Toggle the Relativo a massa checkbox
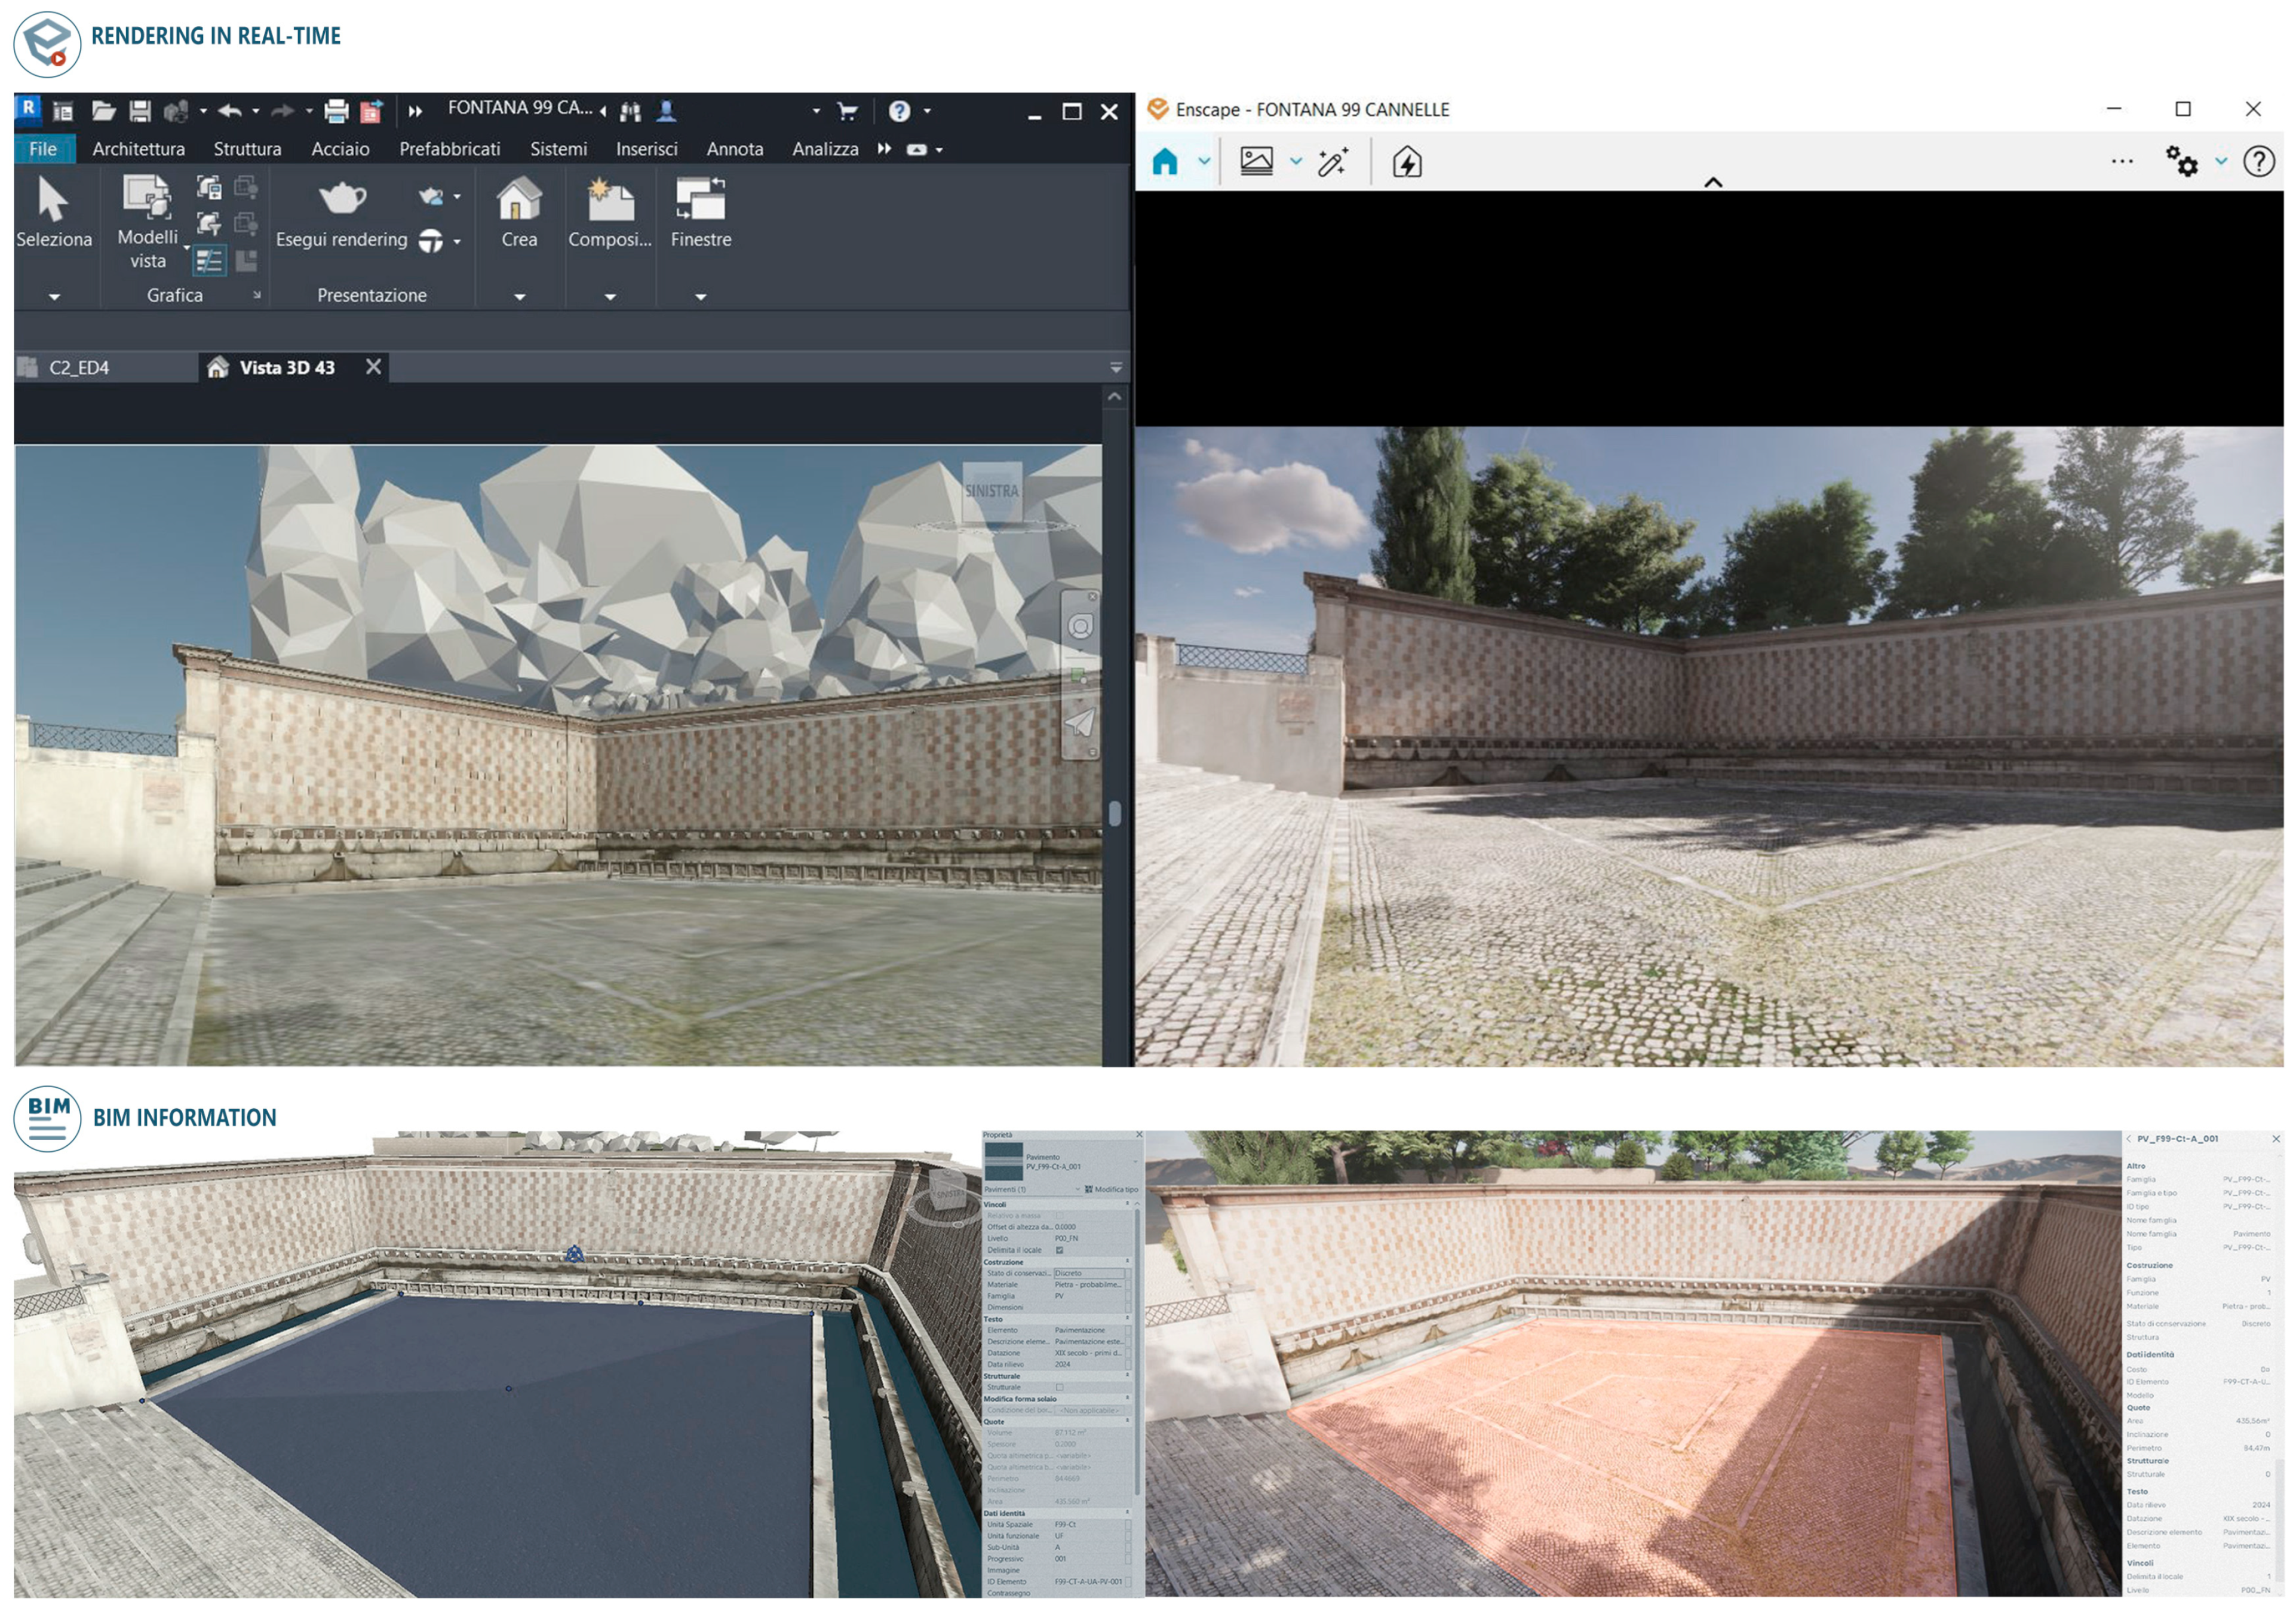2296x1607 pixels. point(1060,1215)
